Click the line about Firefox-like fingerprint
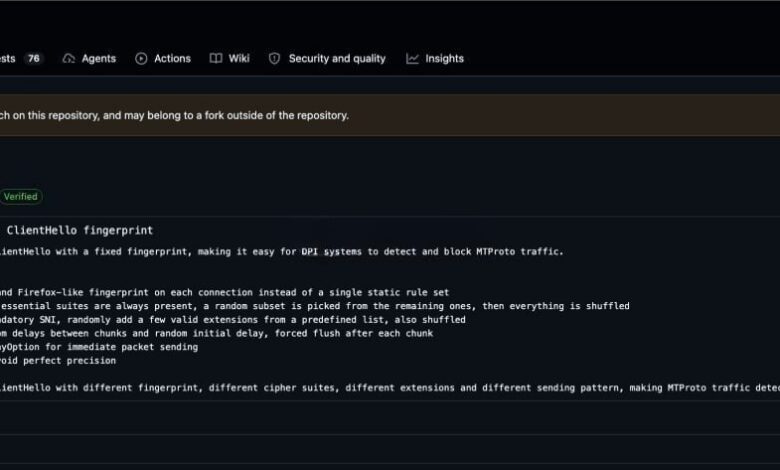Viewport: 780px width, 470px height. (224, 292)
